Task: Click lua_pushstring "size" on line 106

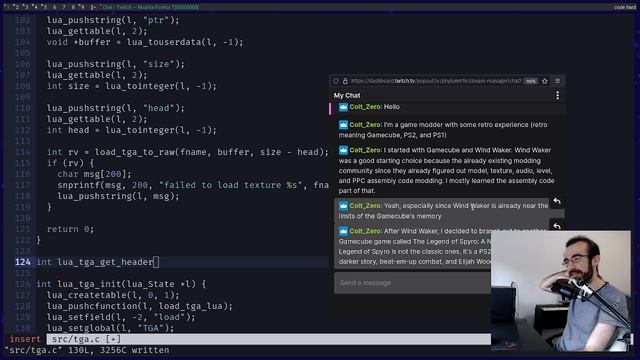Action: [x=116, y=64]
